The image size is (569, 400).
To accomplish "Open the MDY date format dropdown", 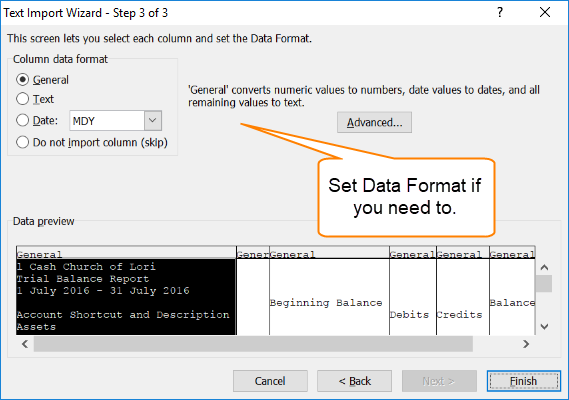I will [x=153, y=121].
